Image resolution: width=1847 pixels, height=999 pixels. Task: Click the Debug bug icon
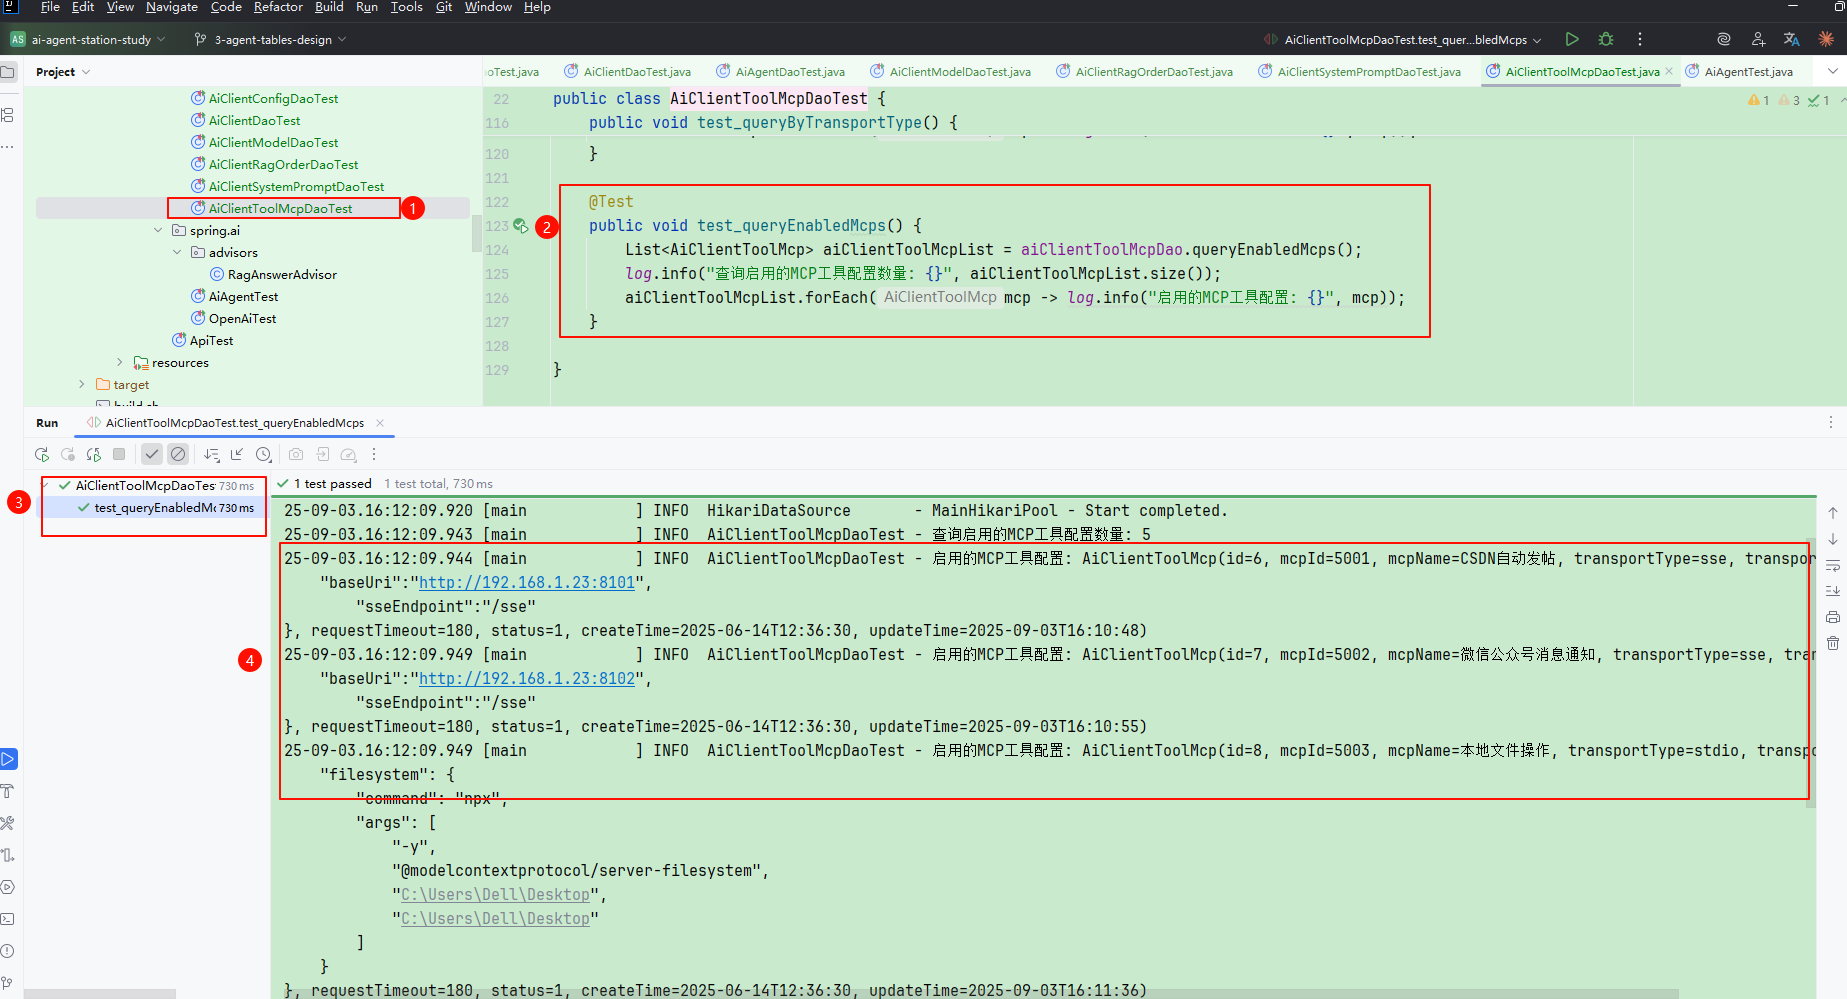coord(1606,39)
